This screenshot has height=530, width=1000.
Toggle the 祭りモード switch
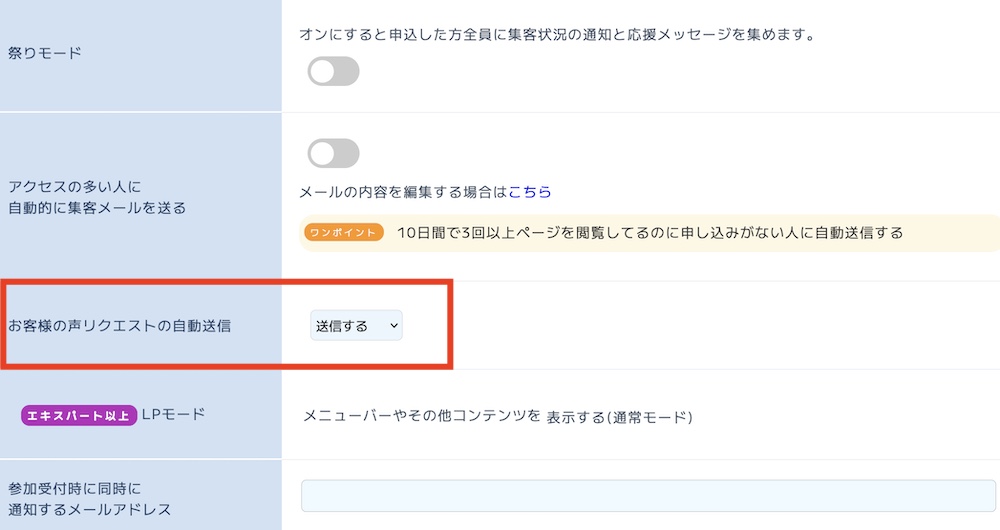333,72
